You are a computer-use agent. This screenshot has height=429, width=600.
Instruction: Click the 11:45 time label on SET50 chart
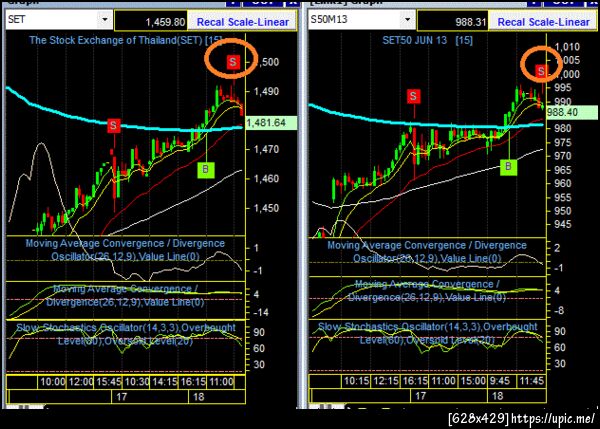tap(532, 381)
